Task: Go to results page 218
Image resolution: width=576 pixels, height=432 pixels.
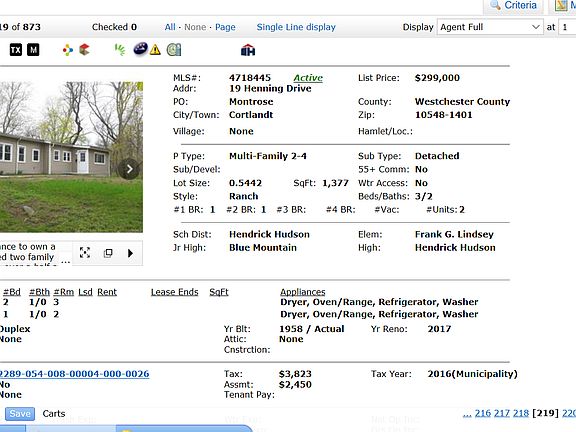Action: click(x=521, y=413)
